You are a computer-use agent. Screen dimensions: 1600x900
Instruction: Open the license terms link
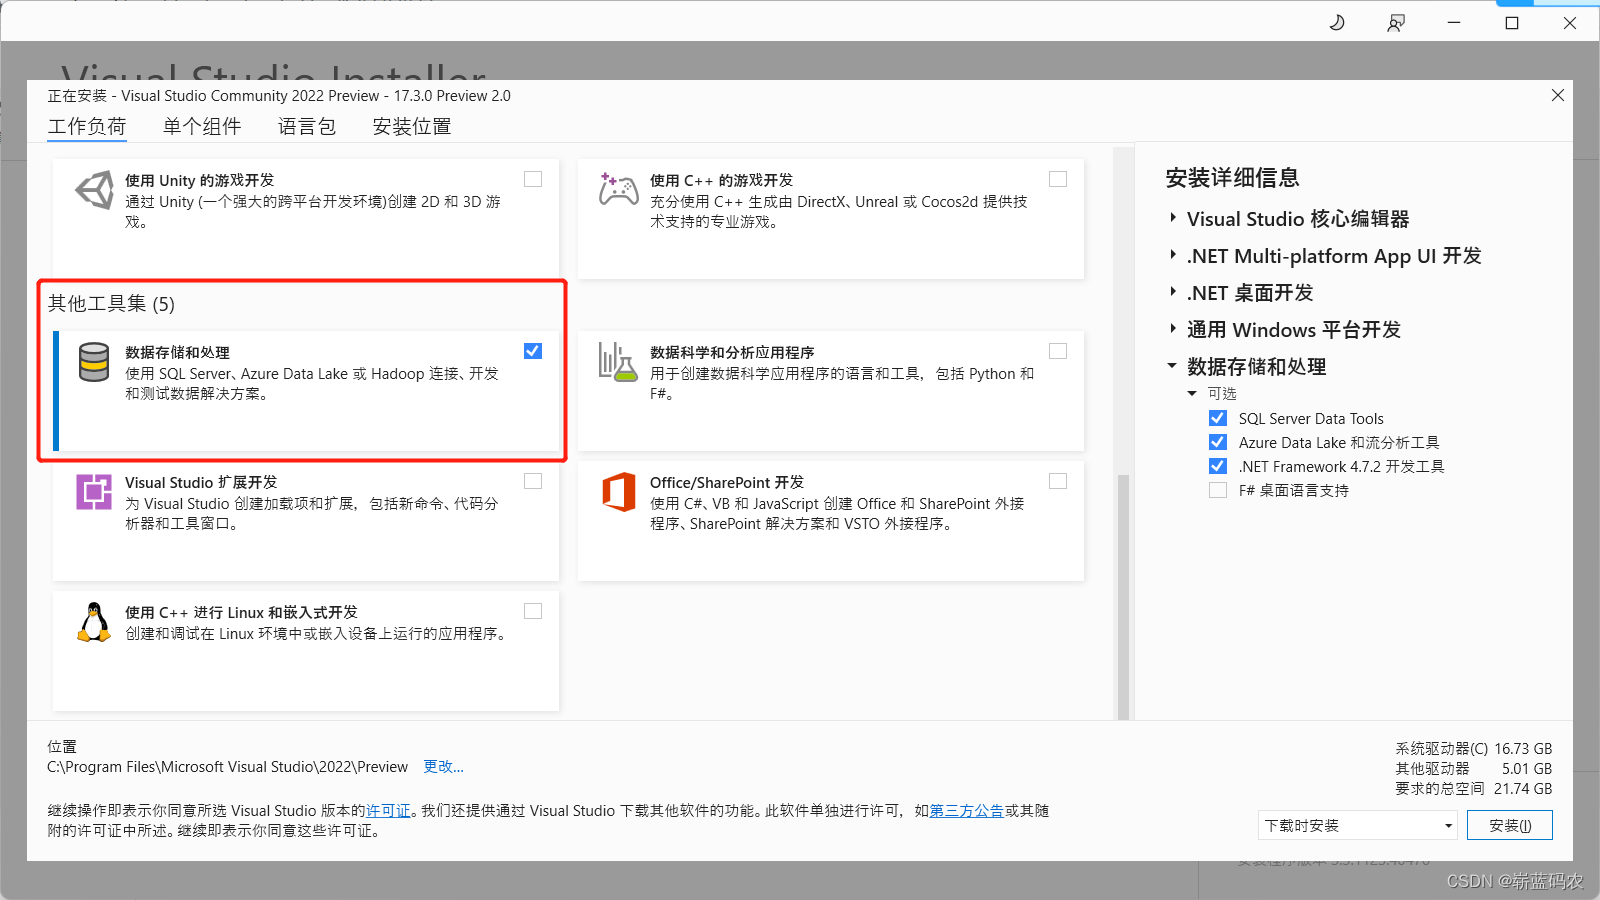click(388, 810)
